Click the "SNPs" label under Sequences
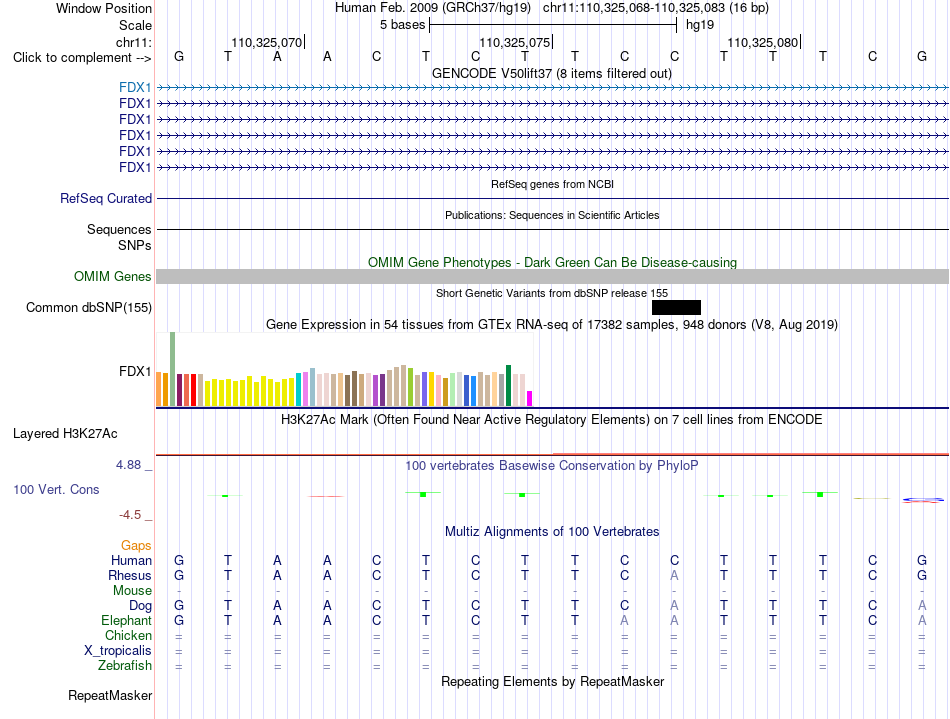The height and width of the screenshot is (719, 950). point(135,245)
